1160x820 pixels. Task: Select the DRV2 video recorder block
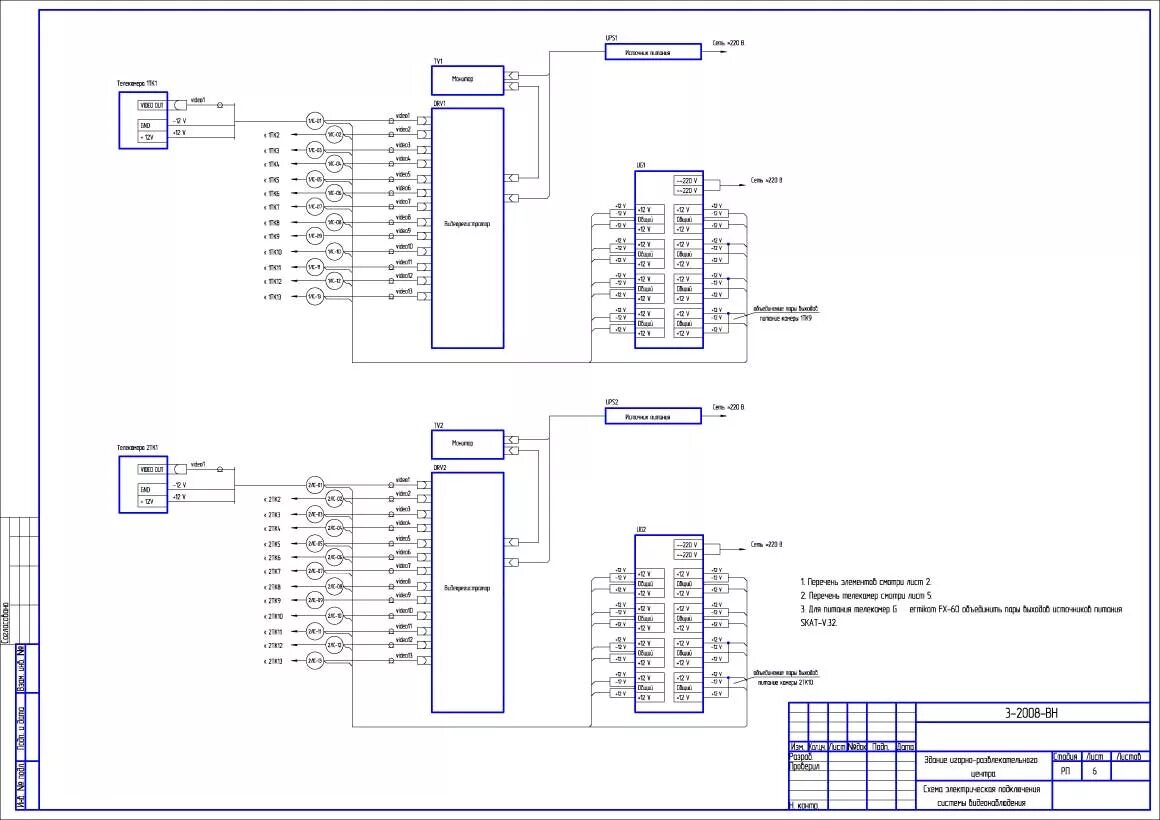click(x=468, y=592)
